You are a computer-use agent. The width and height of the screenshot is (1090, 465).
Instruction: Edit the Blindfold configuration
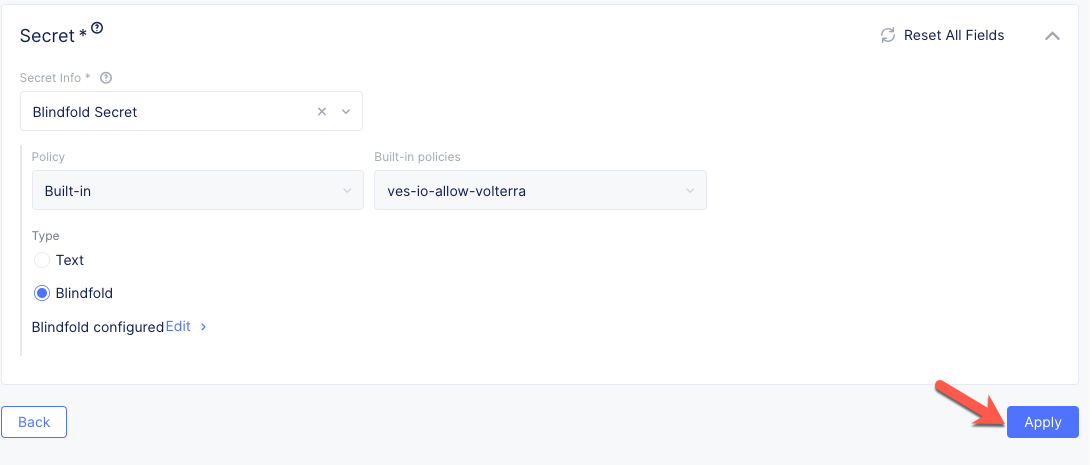(178, 327)
